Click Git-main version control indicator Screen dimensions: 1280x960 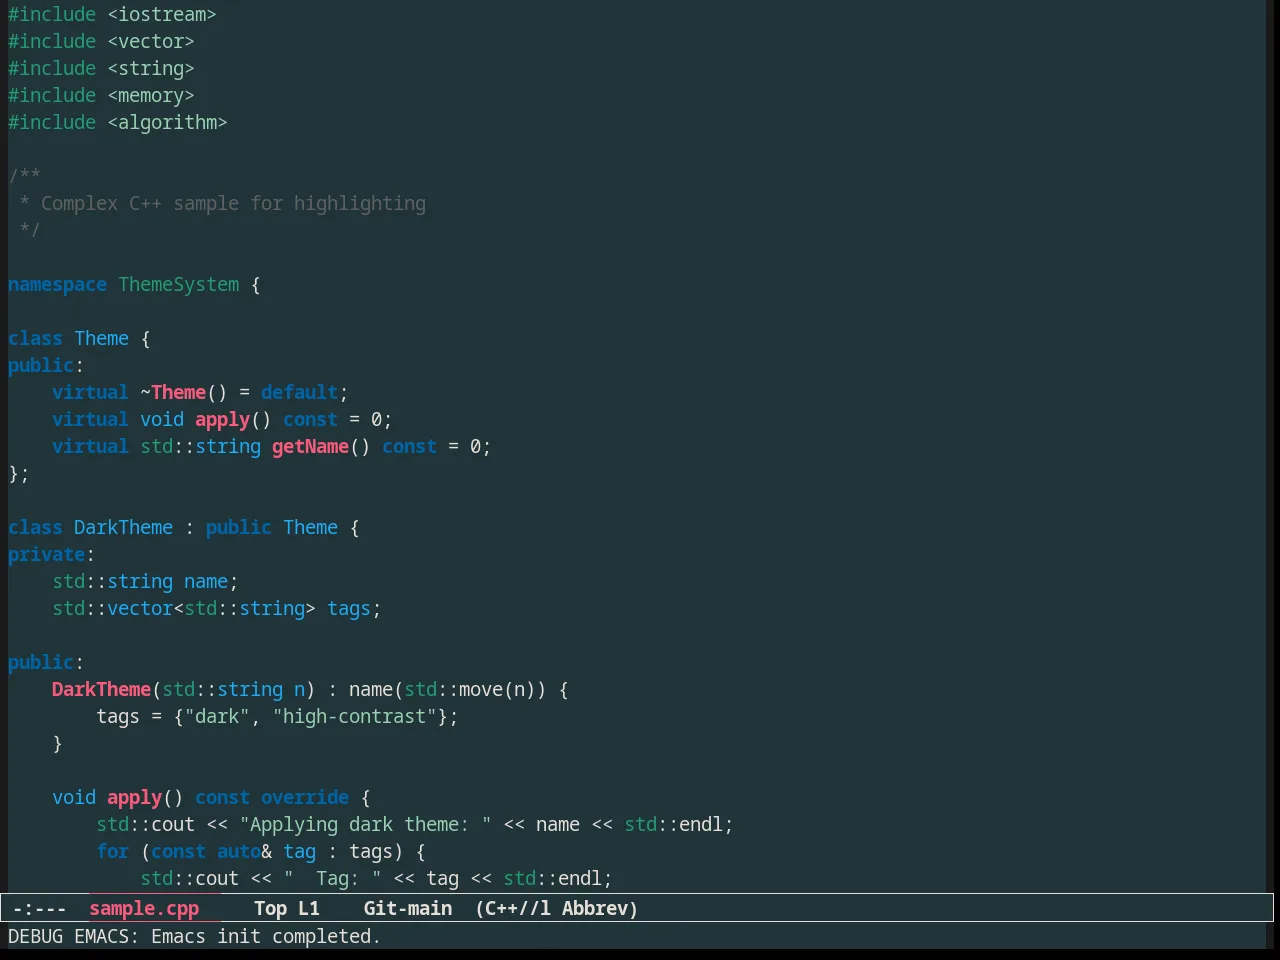pyautogui.click(x=408, y=908)
